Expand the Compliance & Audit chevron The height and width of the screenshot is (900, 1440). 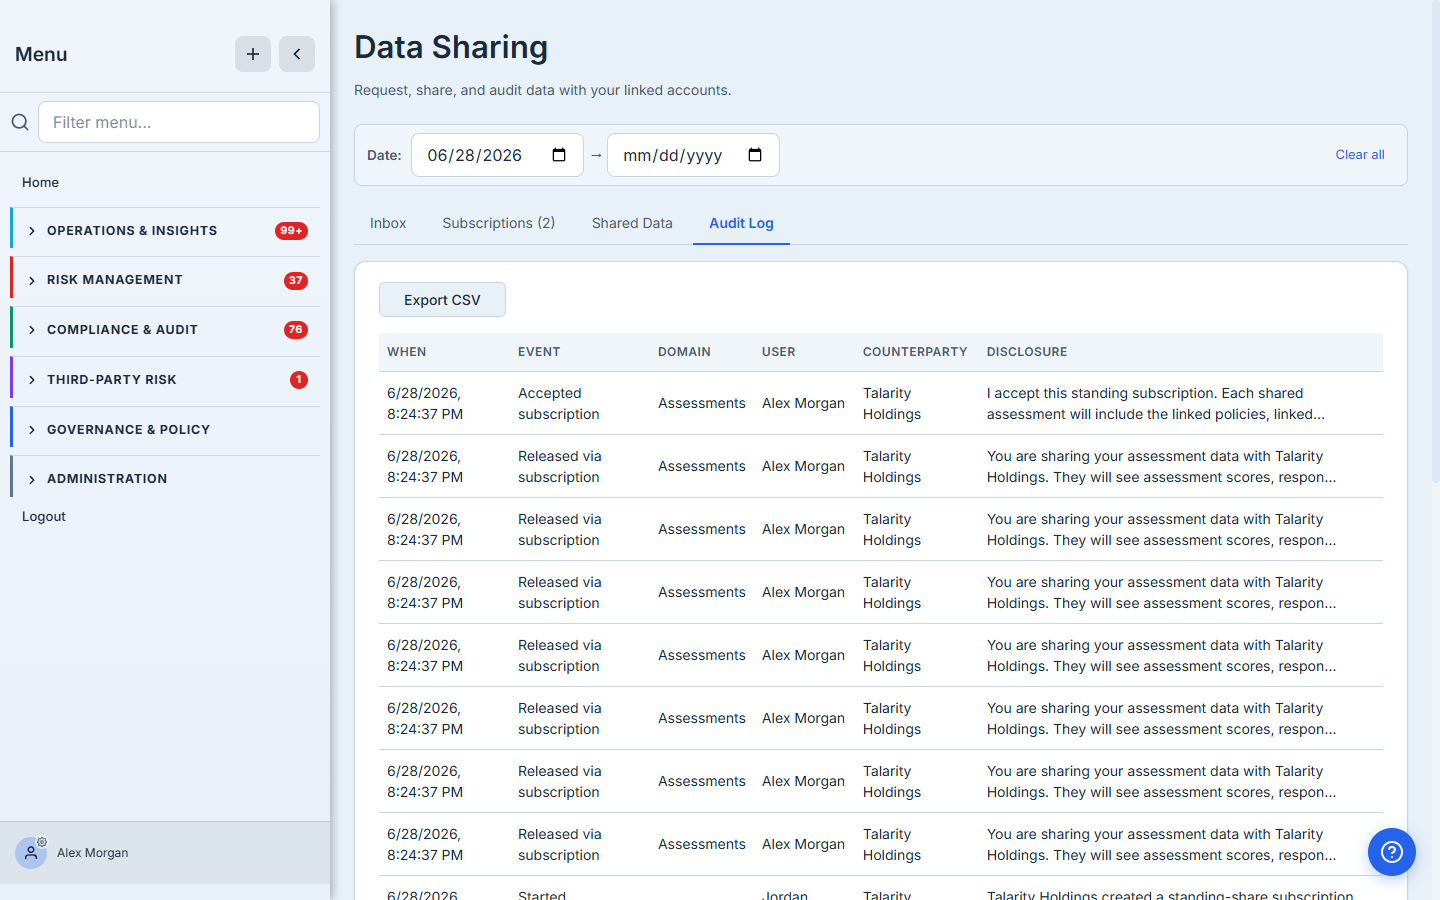click(x=32, y=330)
